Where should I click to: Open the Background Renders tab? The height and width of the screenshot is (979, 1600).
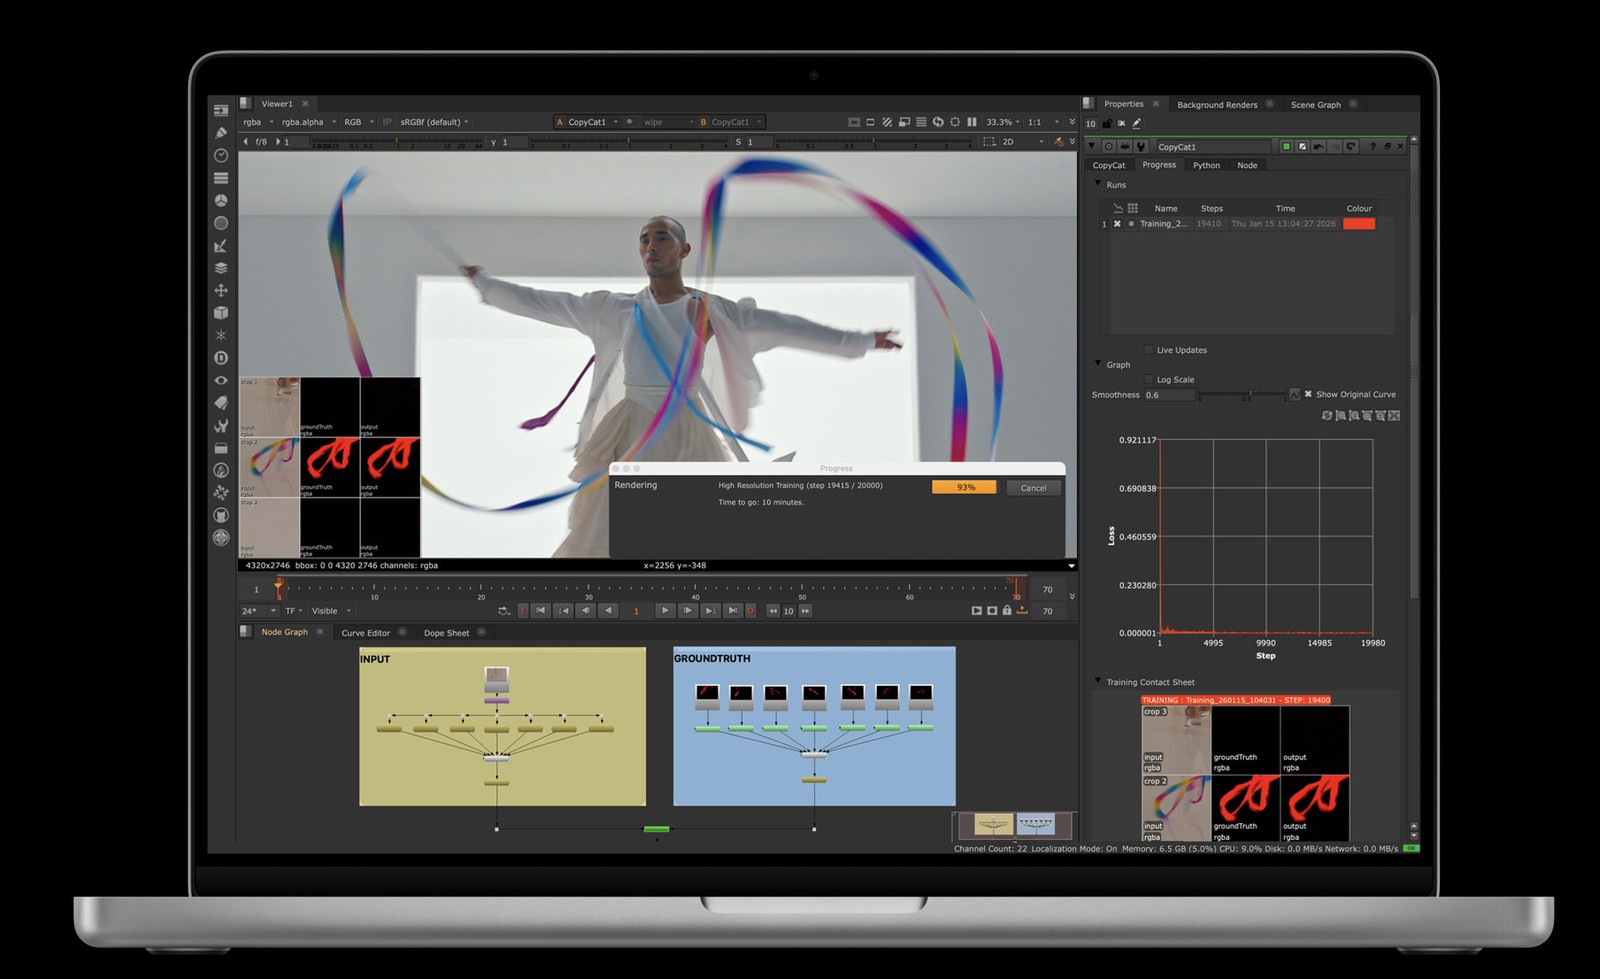(1217, 105)
